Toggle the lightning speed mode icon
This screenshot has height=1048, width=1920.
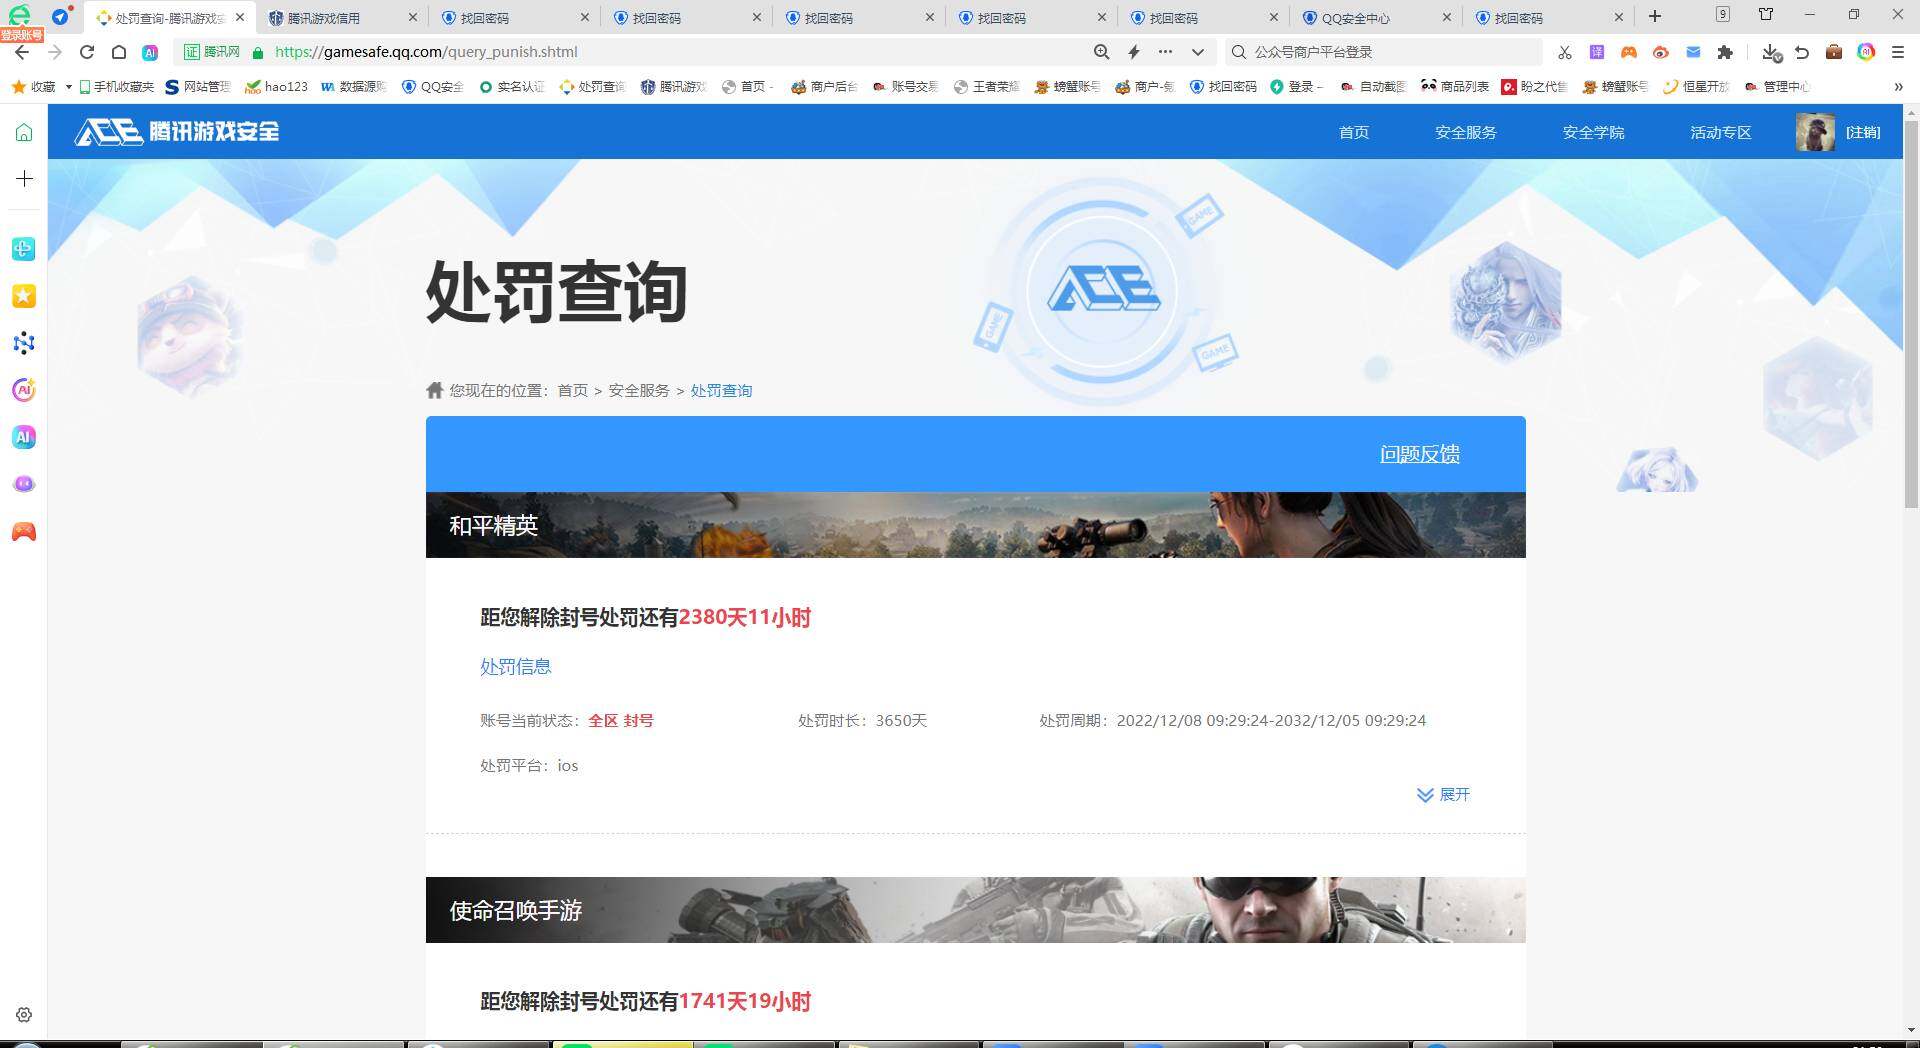1133,52
